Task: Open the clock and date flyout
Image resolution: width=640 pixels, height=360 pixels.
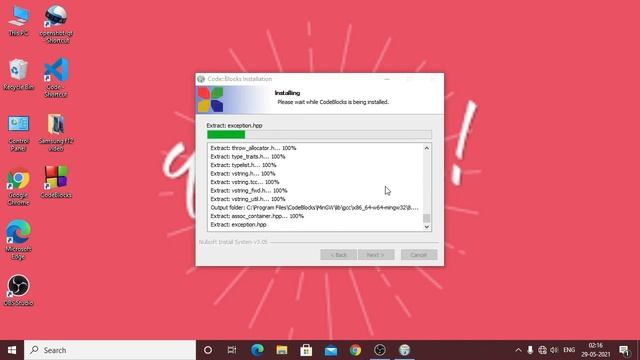Action: pyautogui.click(x=596, y=350)
